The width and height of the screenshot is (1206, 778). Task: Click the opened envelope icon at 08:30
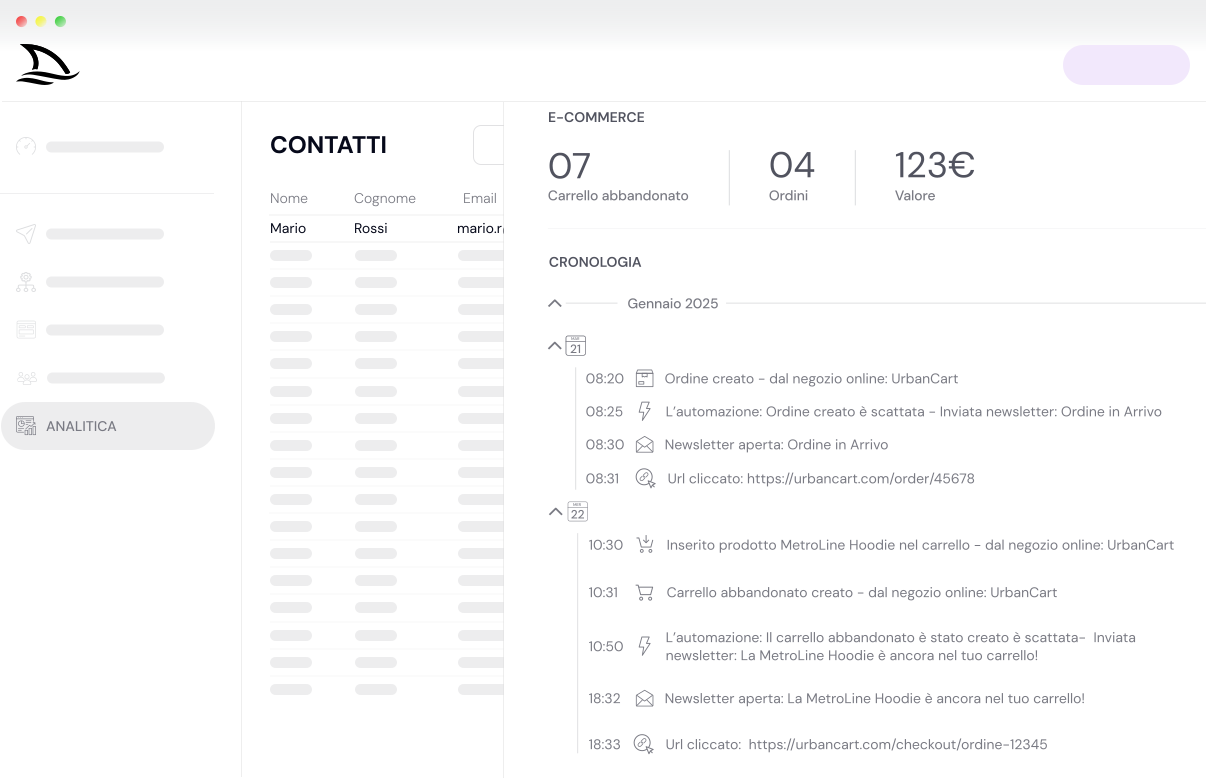[x=645, y=445]
